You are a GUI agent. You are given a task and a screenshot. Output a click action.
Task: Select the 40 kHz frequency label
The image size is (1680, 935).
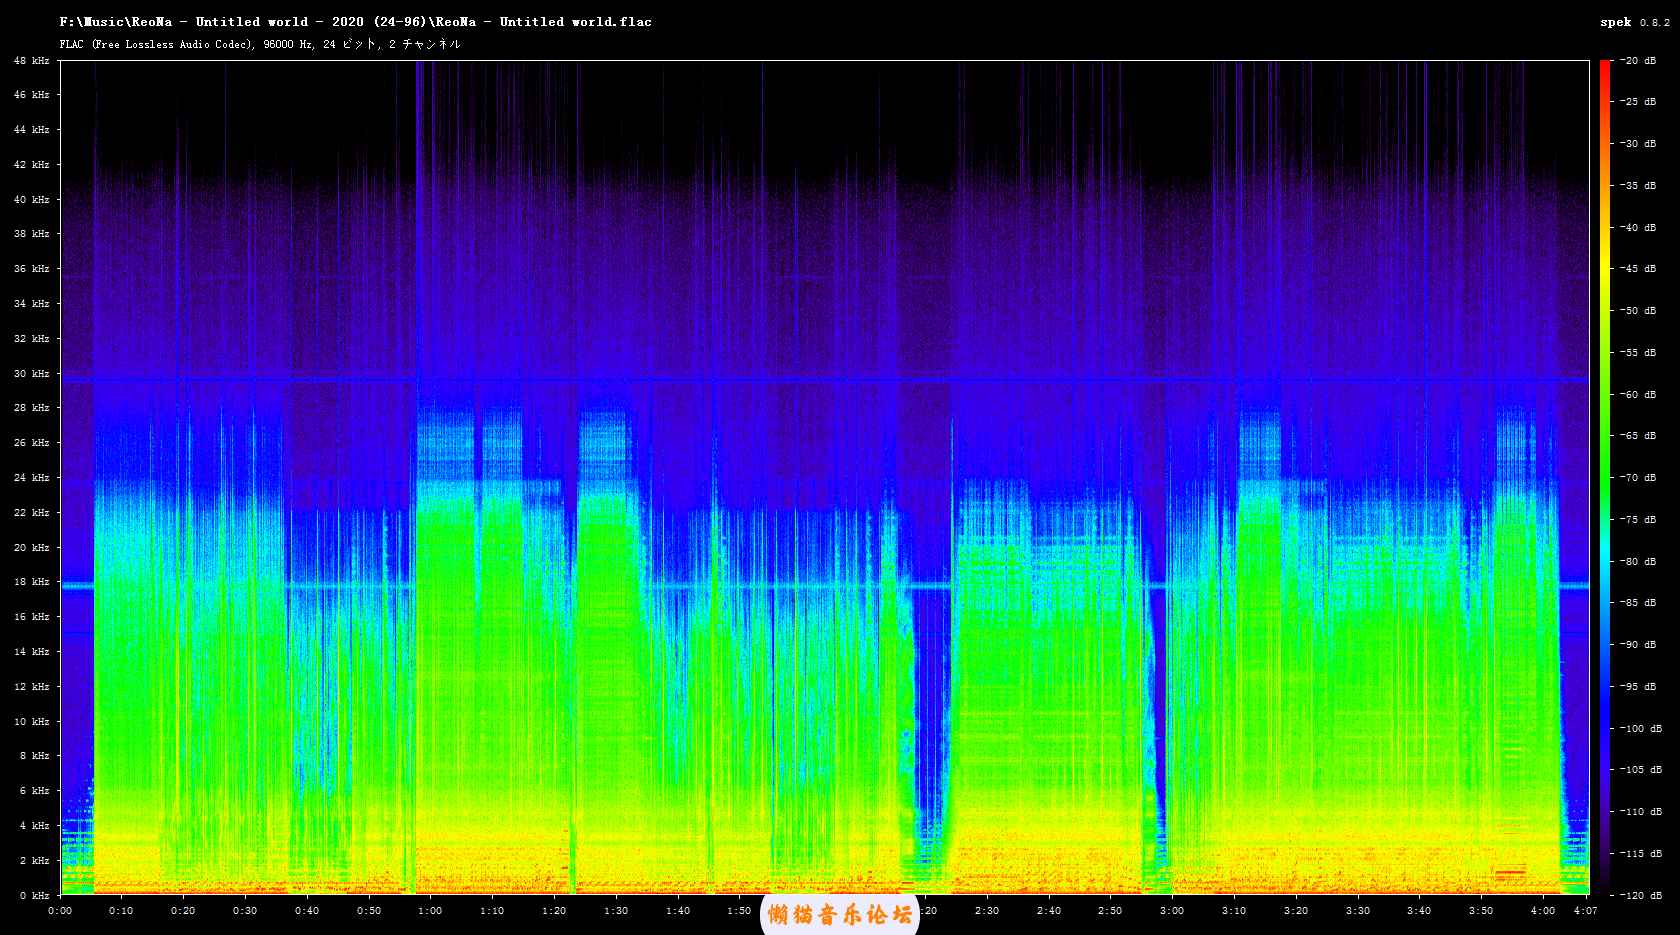(31, 199)
